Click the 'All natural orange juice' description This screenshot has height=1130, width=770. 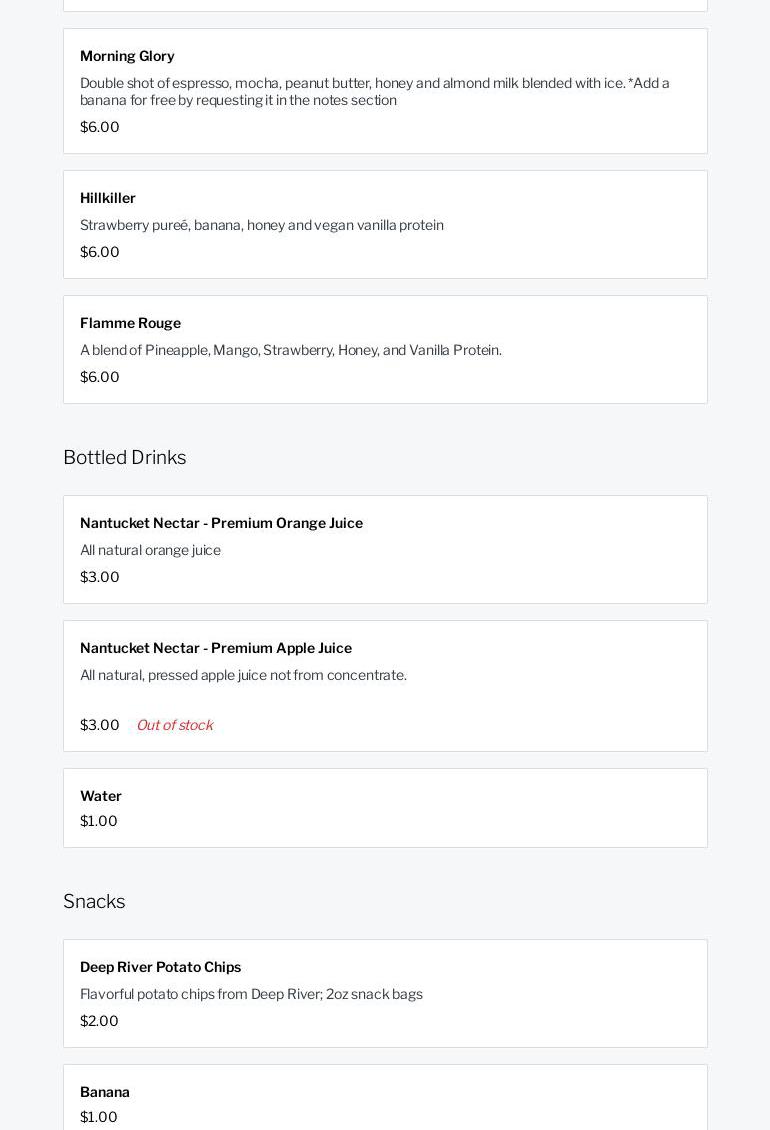[x=150, y=550]
